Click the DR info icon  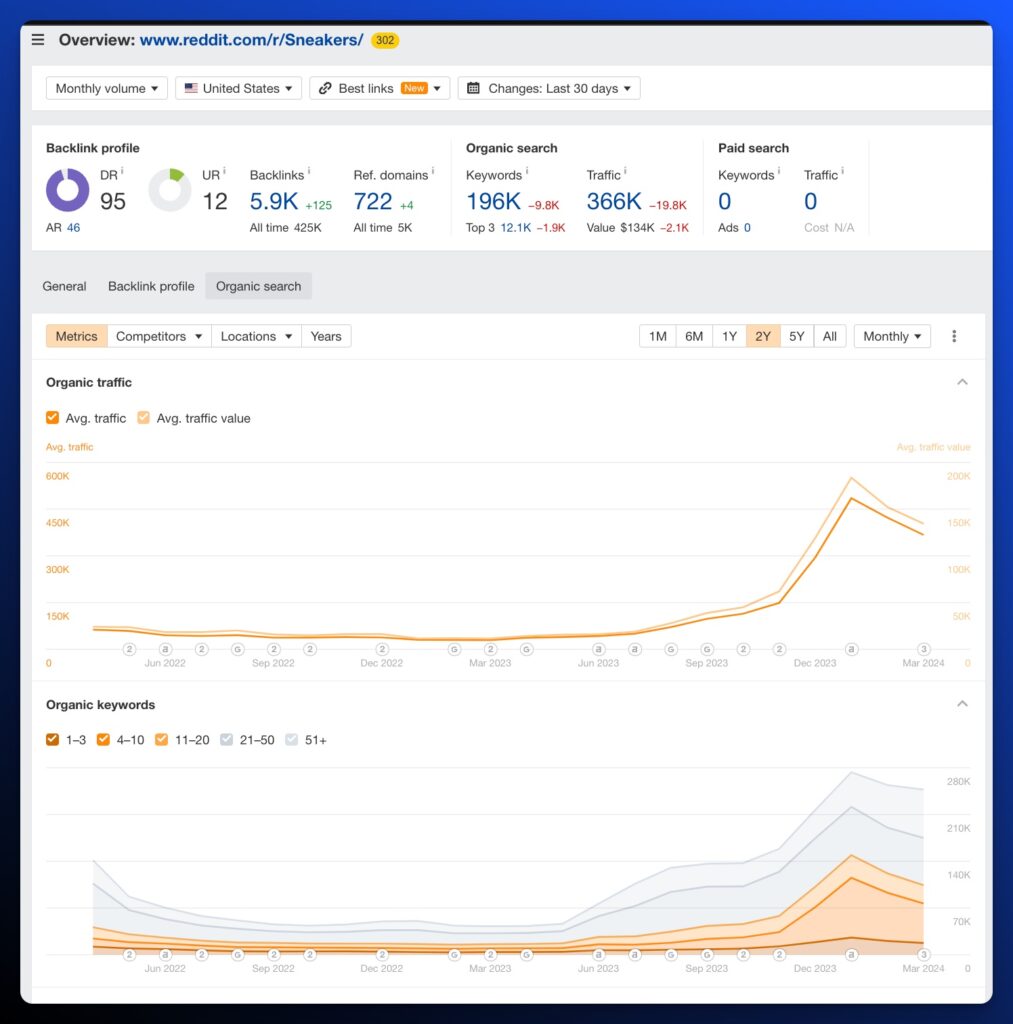pyautogui.click(x=122, y=171)
